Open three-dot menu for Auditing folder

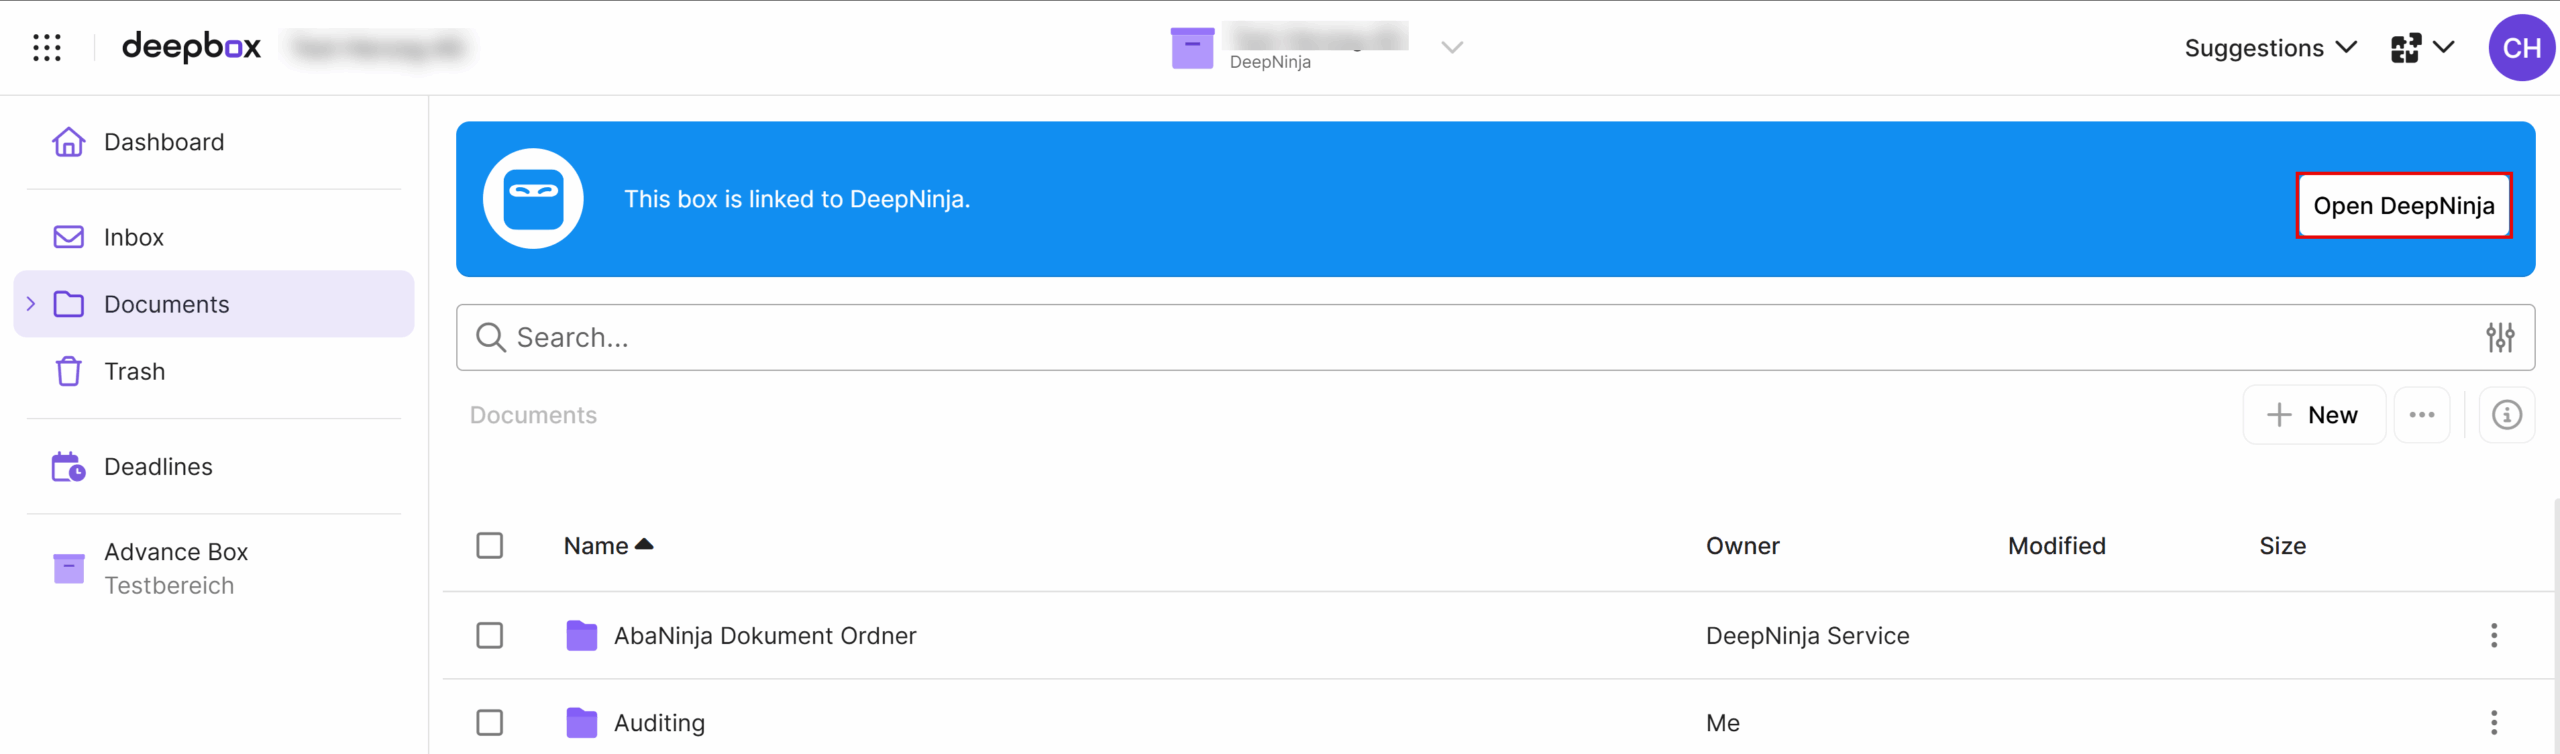pos(2494,722)
